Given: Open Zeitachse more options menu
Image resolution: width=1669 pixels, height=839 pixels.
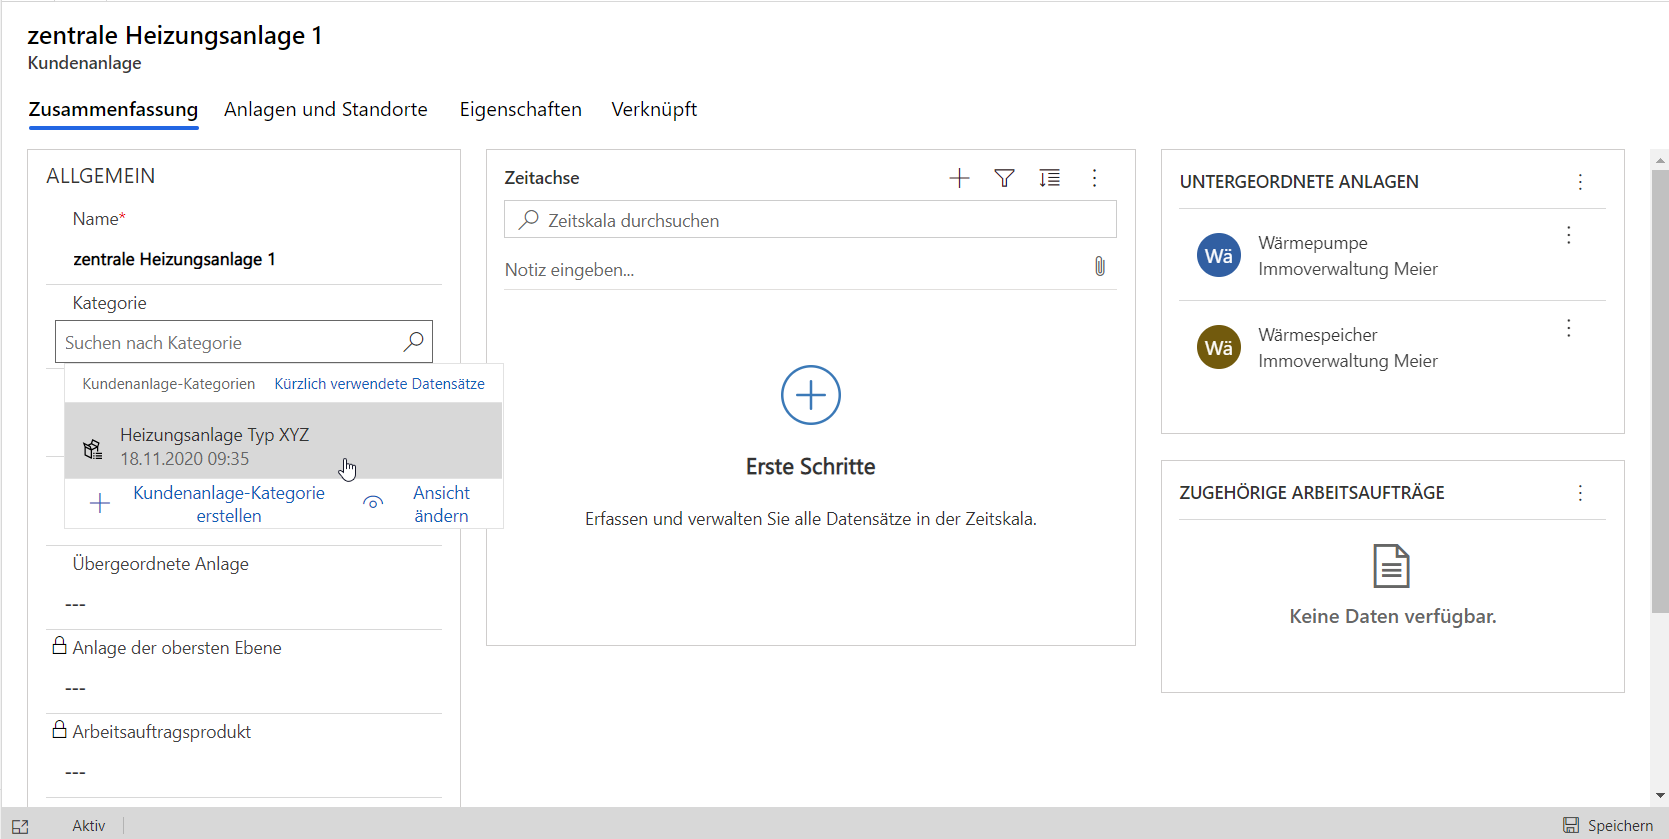Looking at the screenshot, I should [1094, 178].
